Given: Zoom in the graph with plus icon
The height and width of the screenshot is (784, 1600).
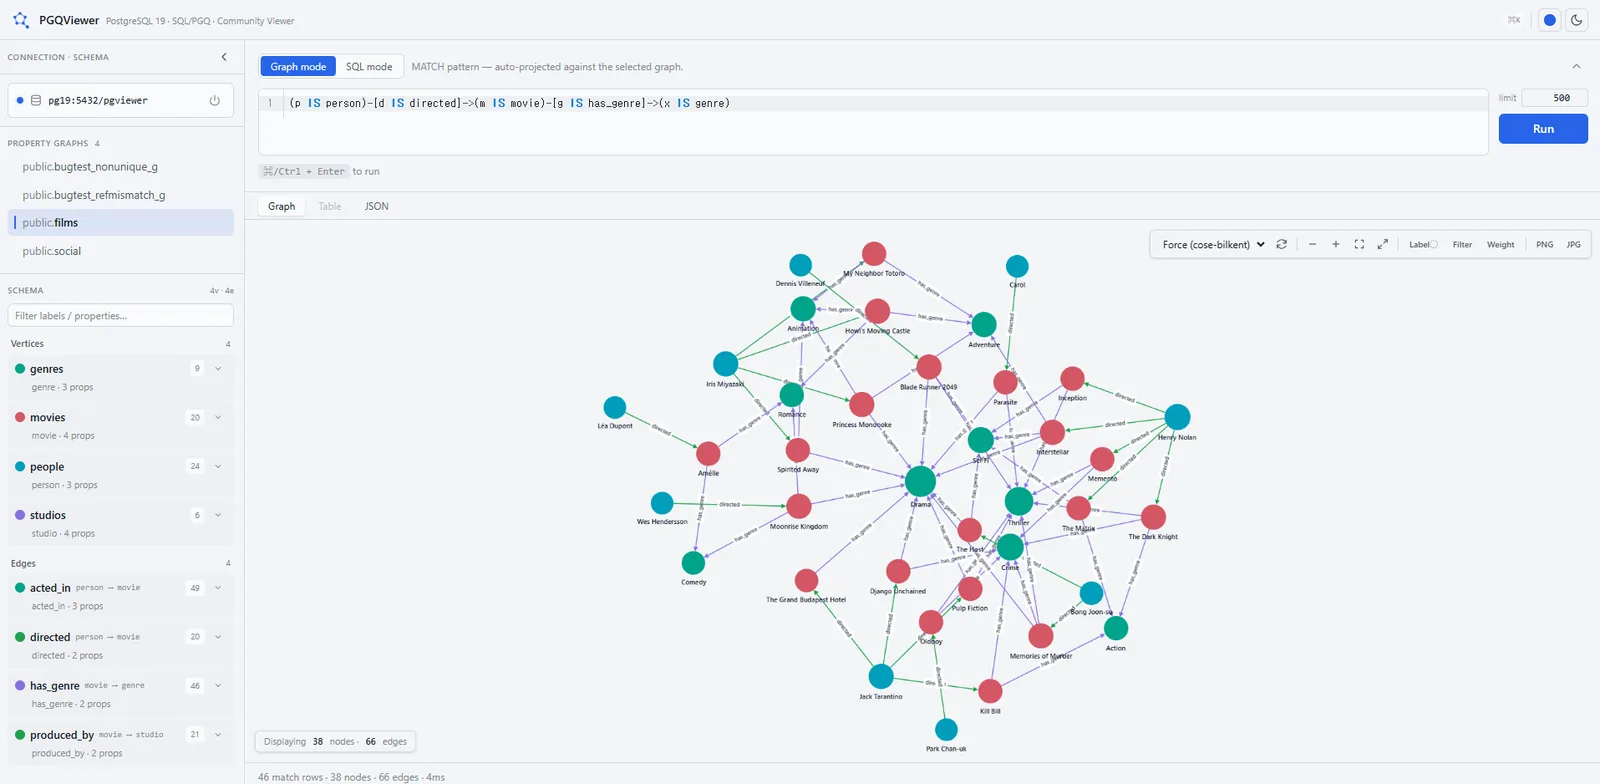Looking at the screenshot, I should pos(1335,244).
